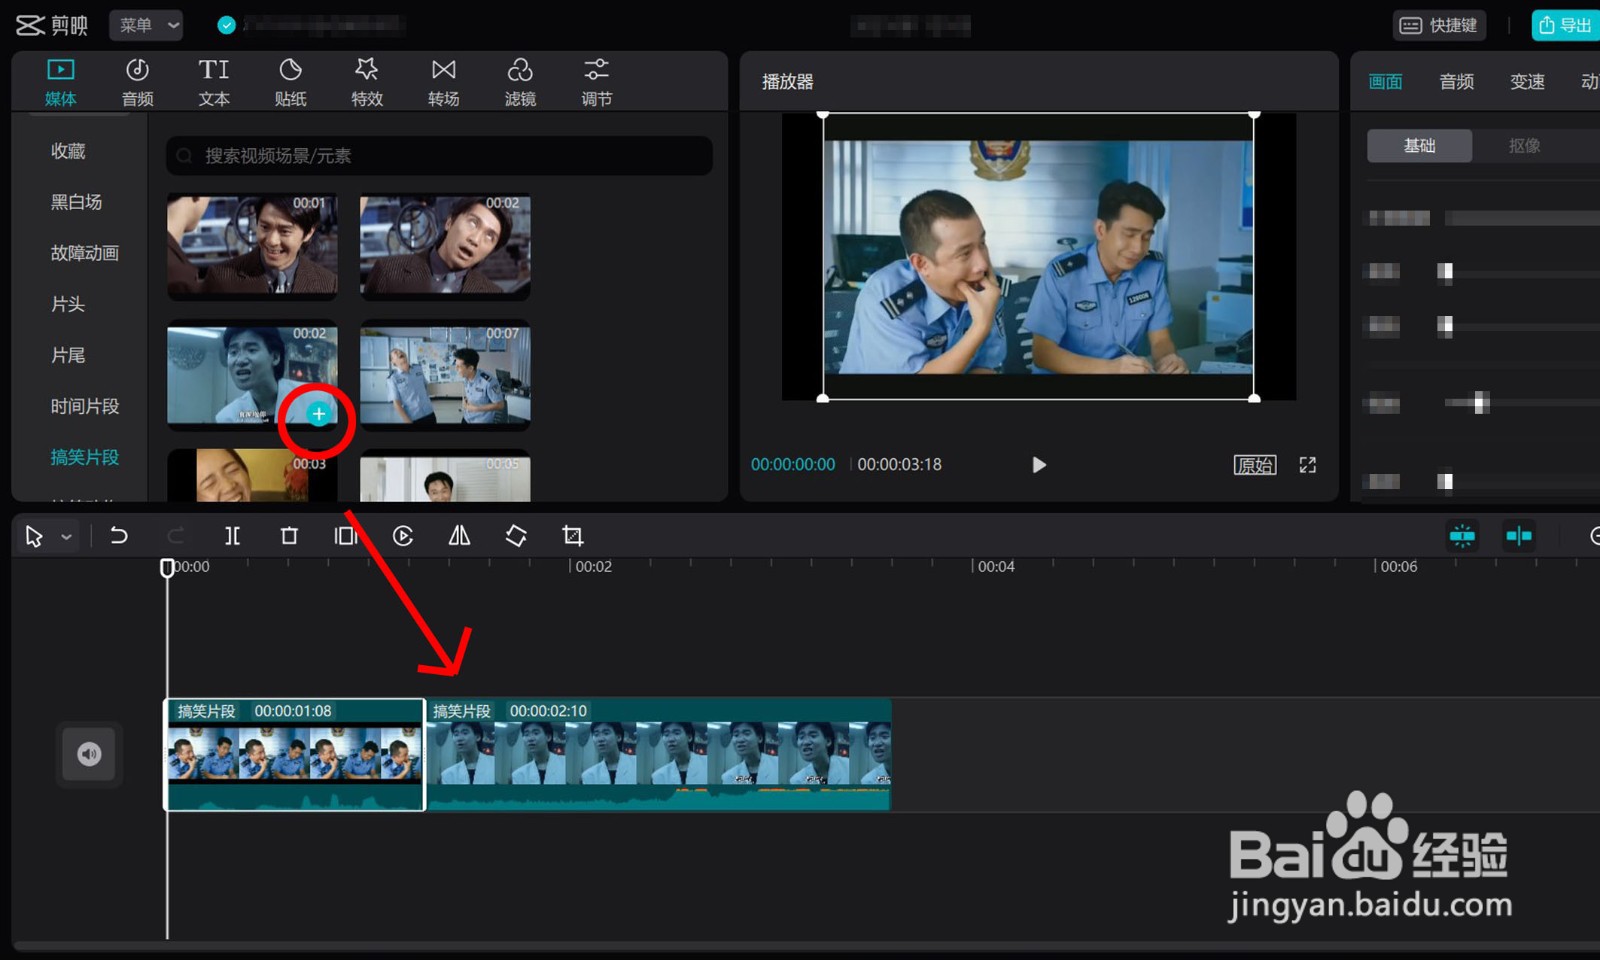Add clip with the plus icon
This screenshot has width=1600, height=960.
point(318,414)
